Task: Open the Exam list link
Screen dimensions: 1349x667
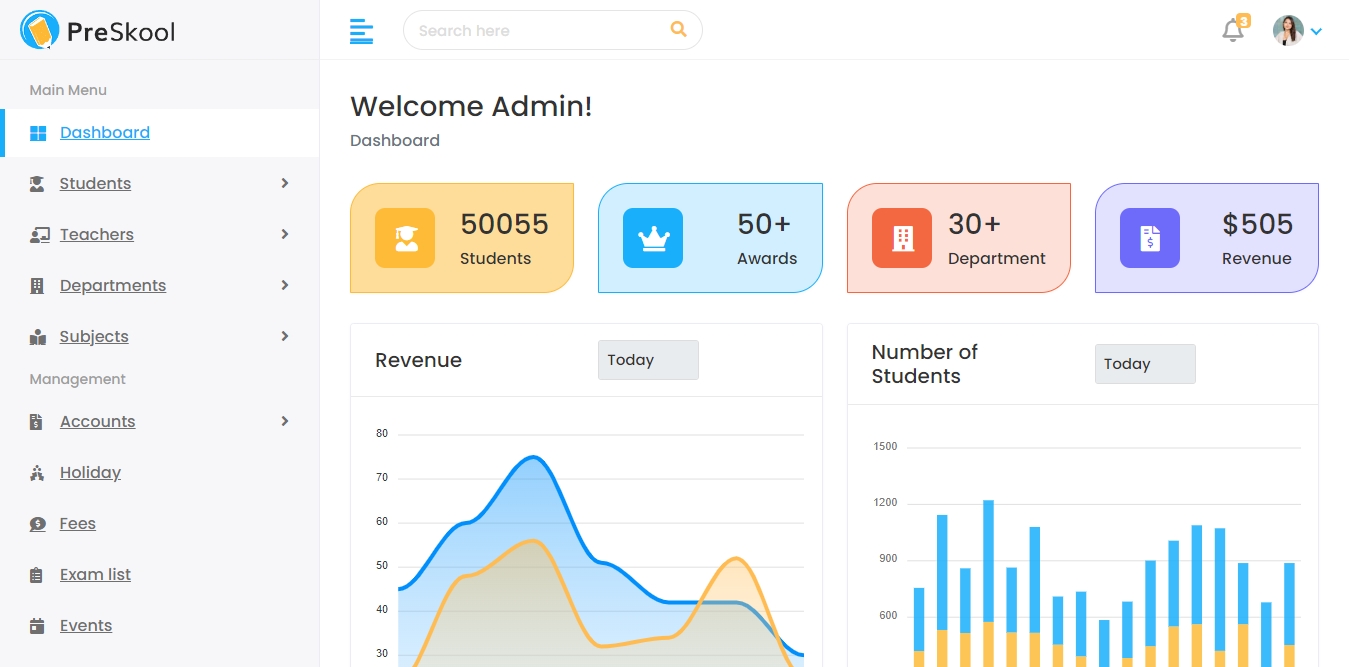Action: tap(95, 575)
